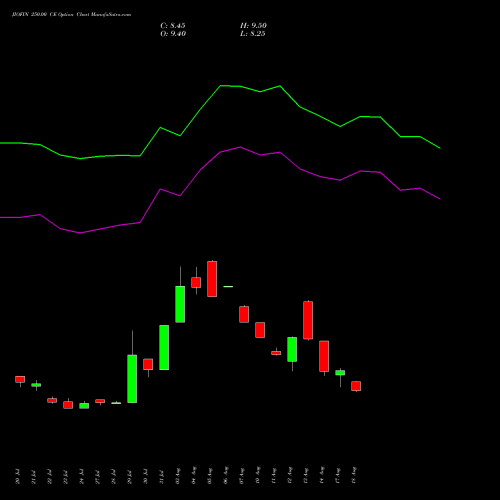This screenshot has height=500, width=500.
Task: Select the tall red candle for 05 Aug
Action: pyautogui.click(x=212, y=279)
